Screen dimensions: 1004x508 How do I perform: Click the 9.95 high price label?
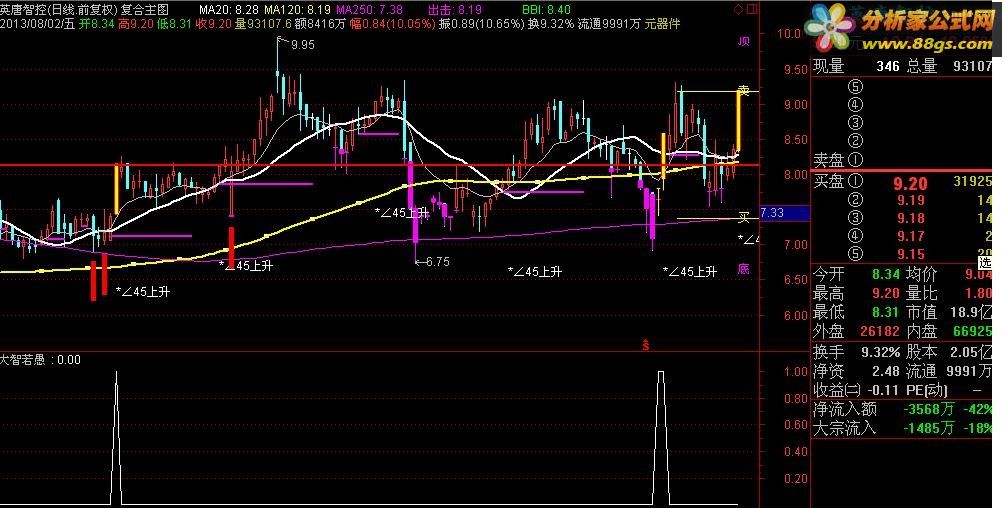click(x=302, y=45)
